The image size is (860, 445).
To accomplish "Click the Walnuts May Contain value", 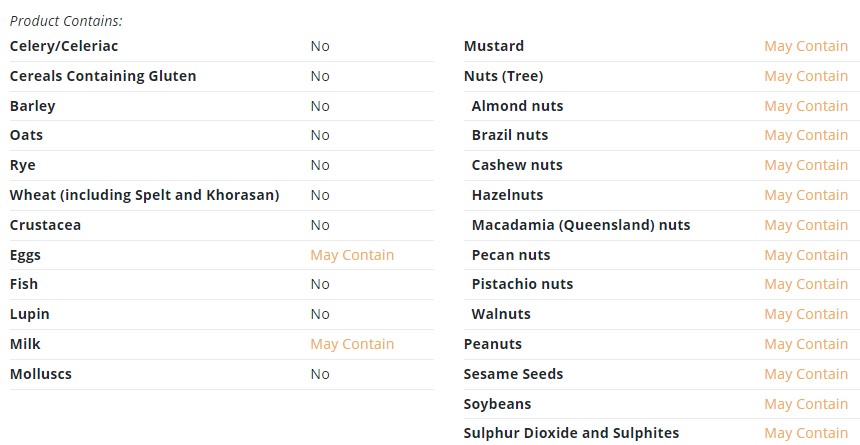I will [x=806, y=314].
